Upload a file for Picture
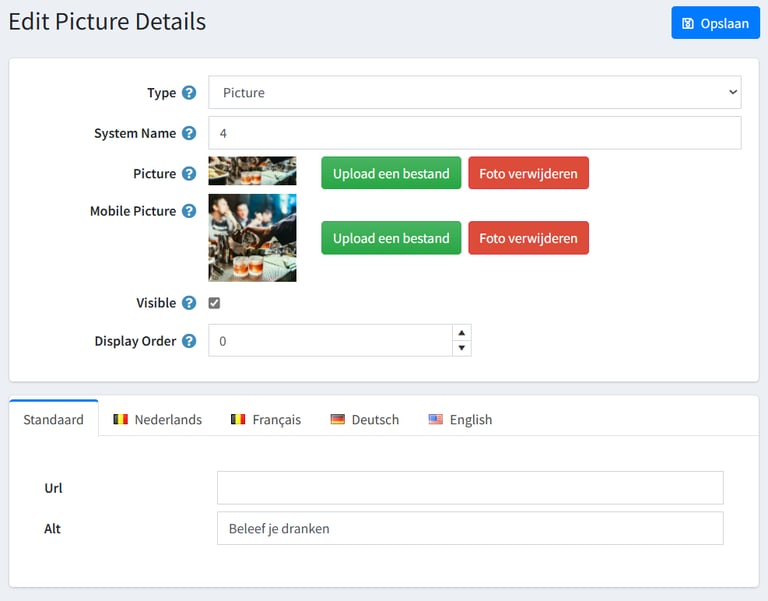This screenshot has height=601, width=768. [391, 173]
